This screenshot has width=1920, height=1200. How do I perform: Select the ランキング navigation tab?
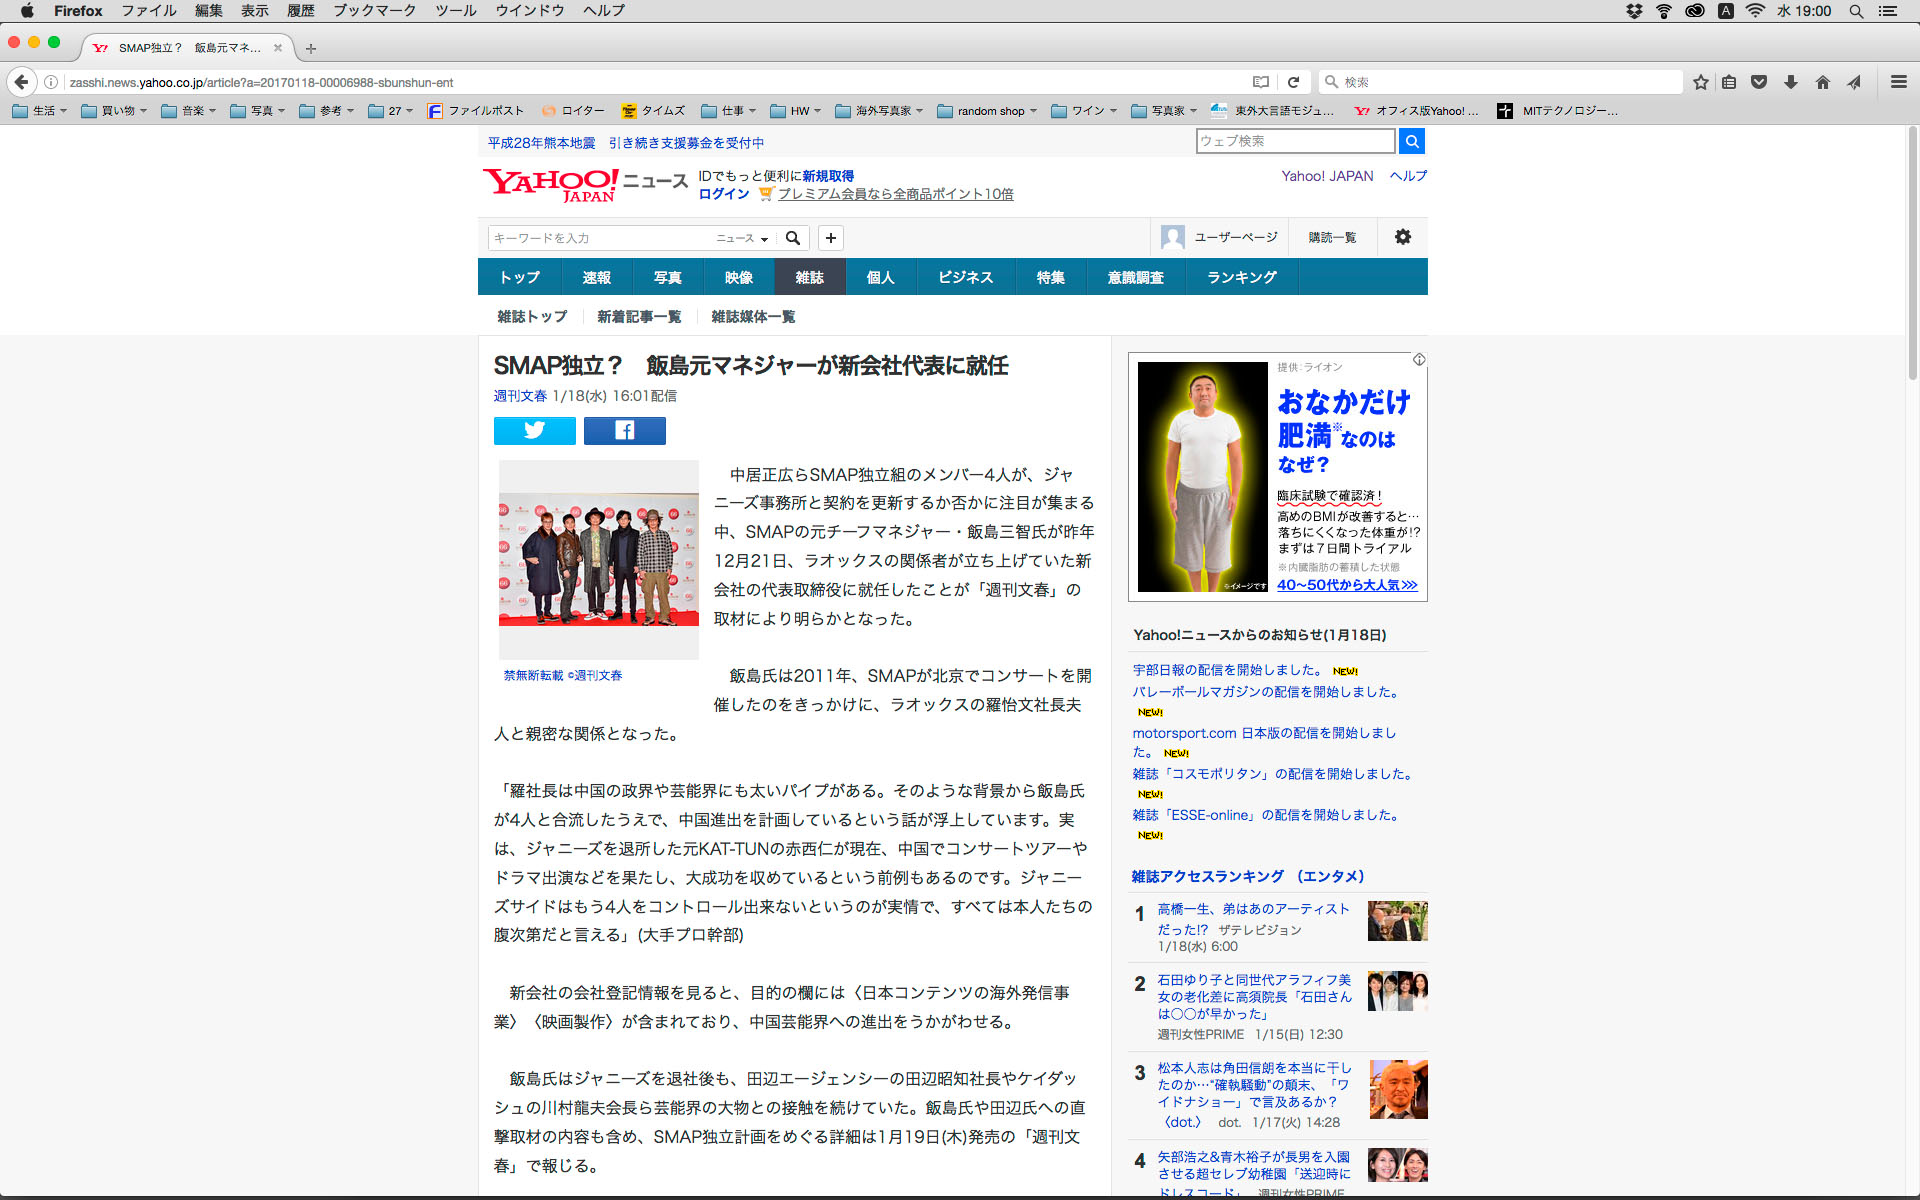pos(1241,277)
